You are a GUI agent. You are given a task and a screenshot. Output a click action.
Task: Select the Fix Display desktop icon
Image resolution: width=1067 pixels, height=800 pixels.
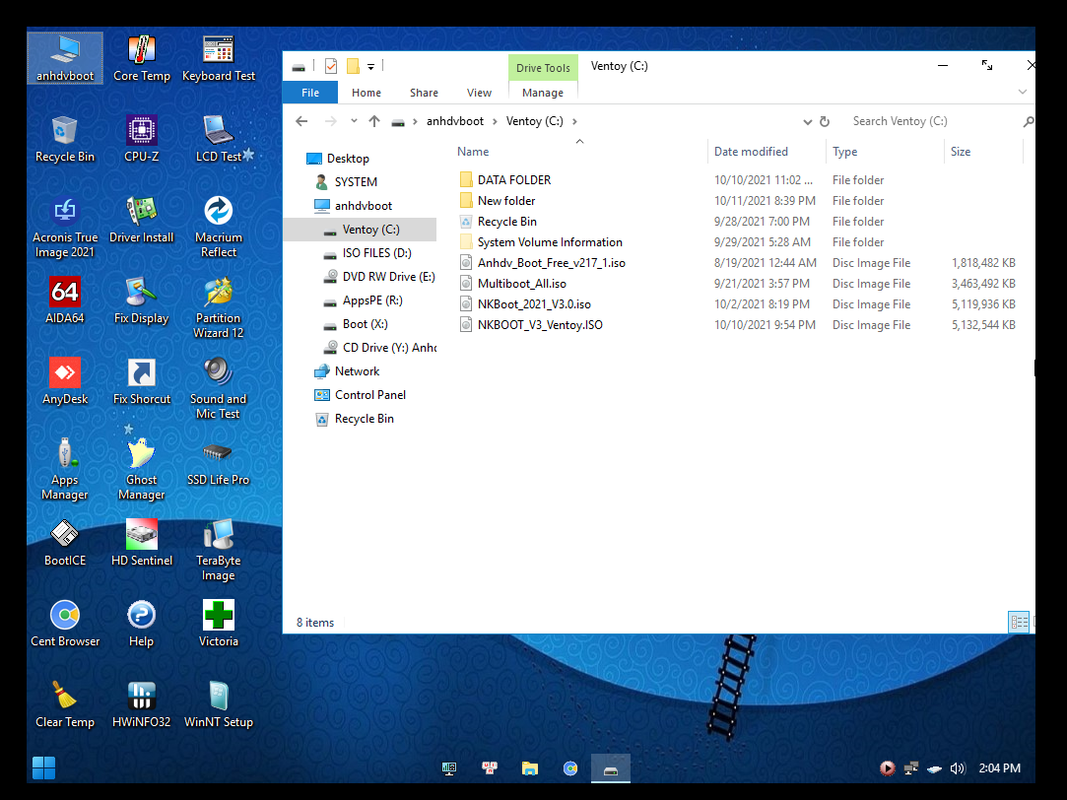pyautogui.click(x=142, y=300)
